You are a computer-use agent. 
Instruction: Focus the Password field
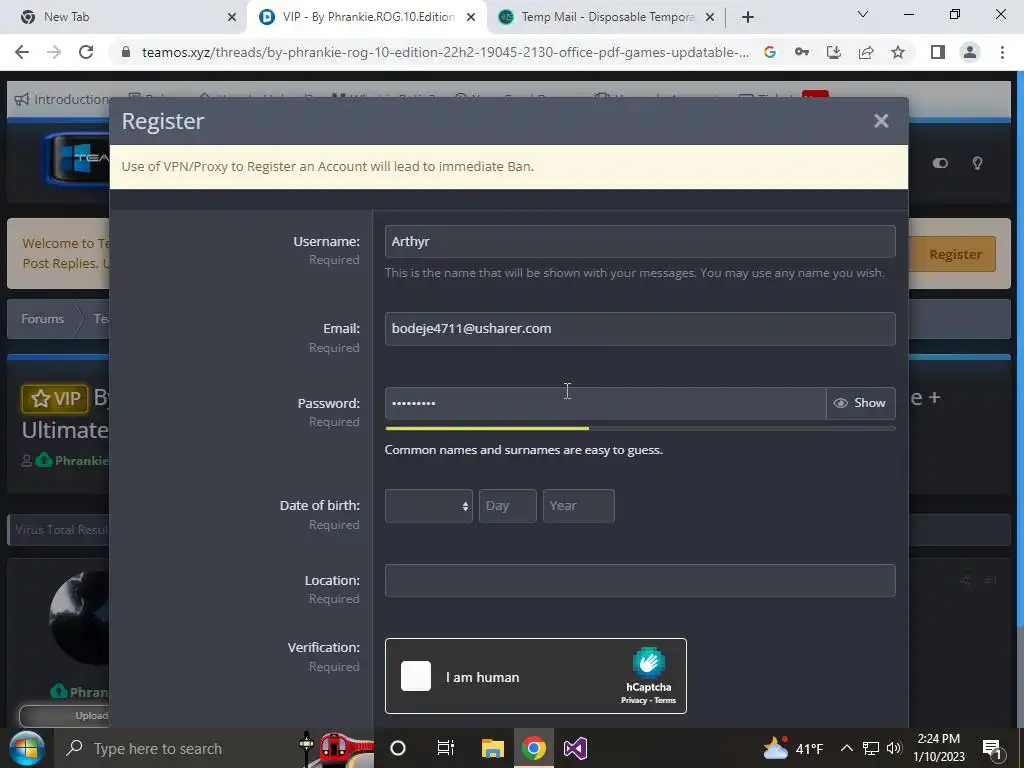coord(605,404)
